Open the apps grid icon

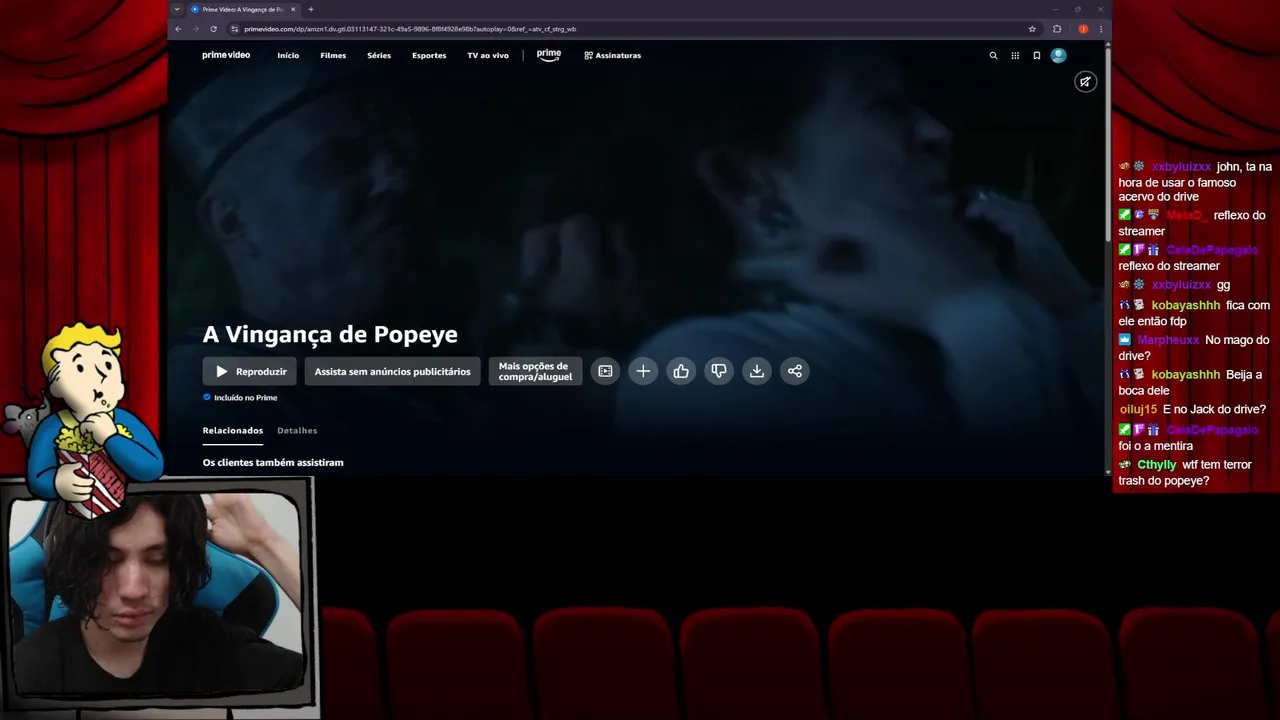coord(1015,56)
